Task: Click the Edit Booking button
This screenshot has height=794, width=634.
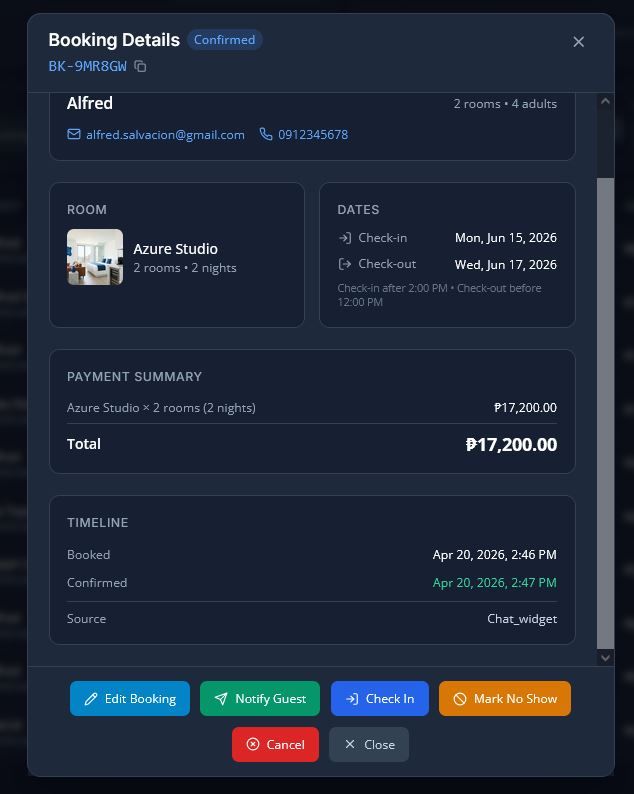Action: tap(130, 699)
